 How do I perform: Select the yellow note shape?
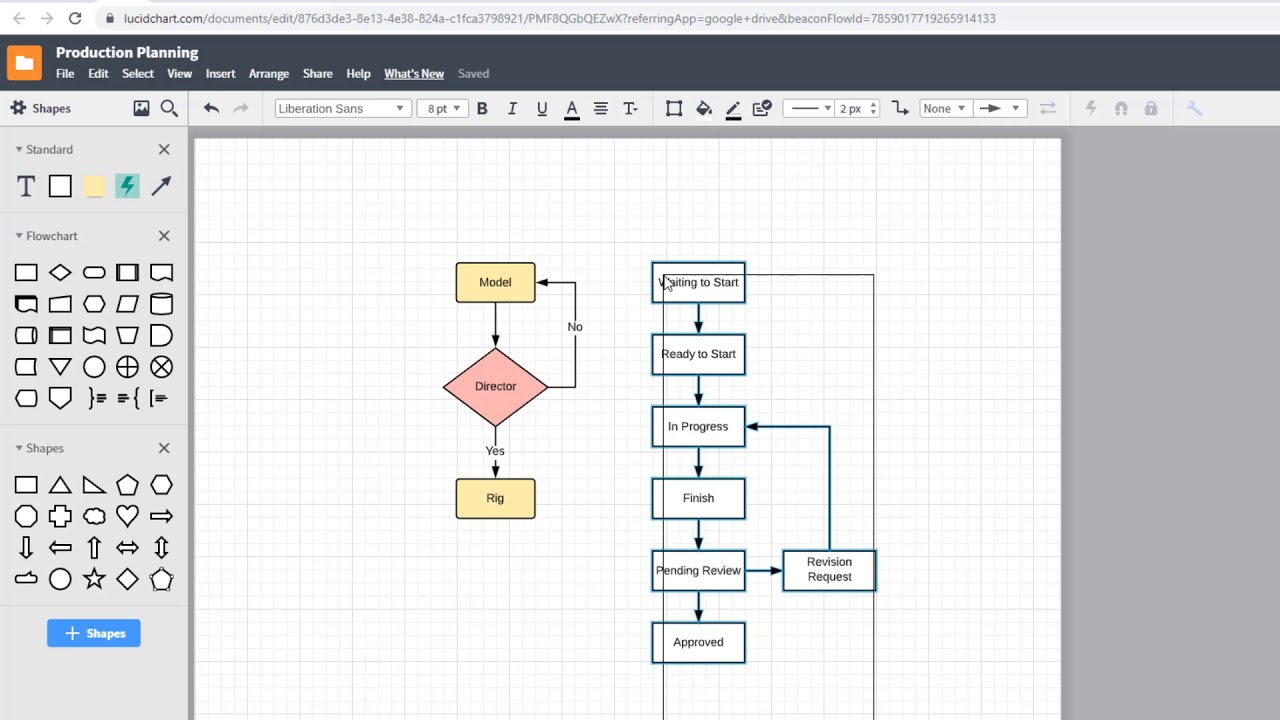click(x=94, y=186)
